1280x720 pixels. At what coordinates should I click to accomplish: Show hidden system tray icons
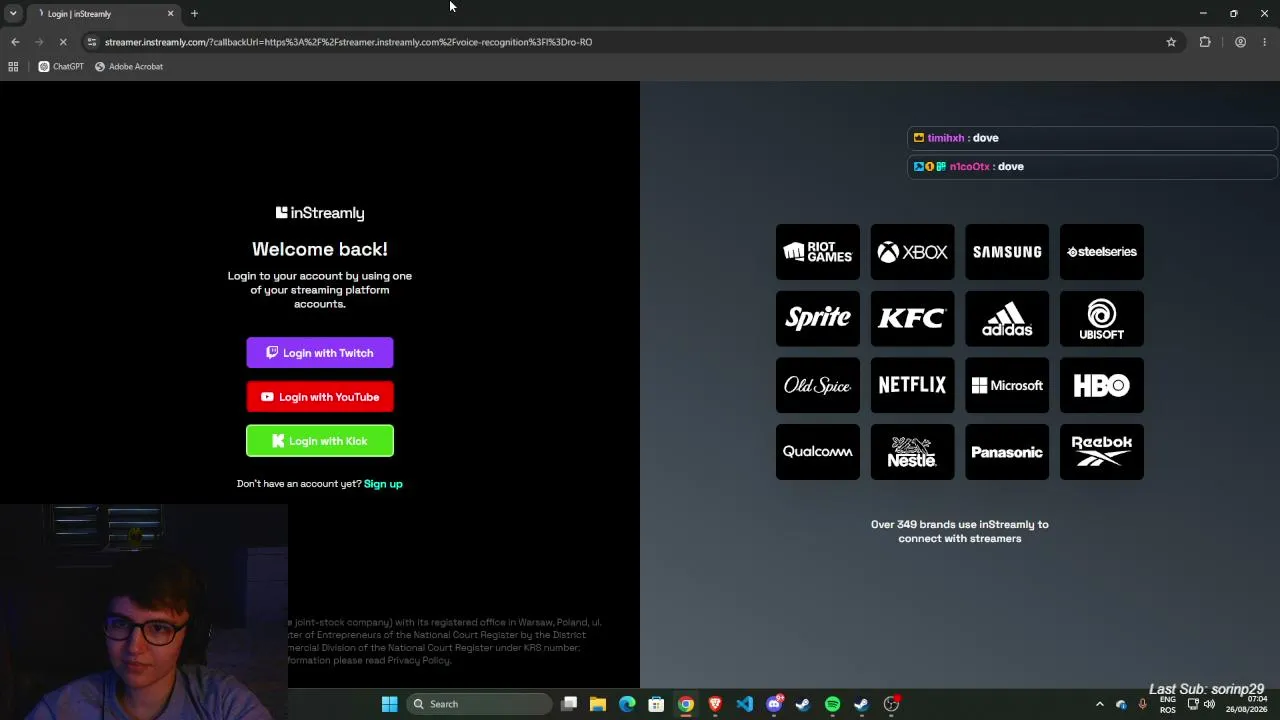point(1100,704)
